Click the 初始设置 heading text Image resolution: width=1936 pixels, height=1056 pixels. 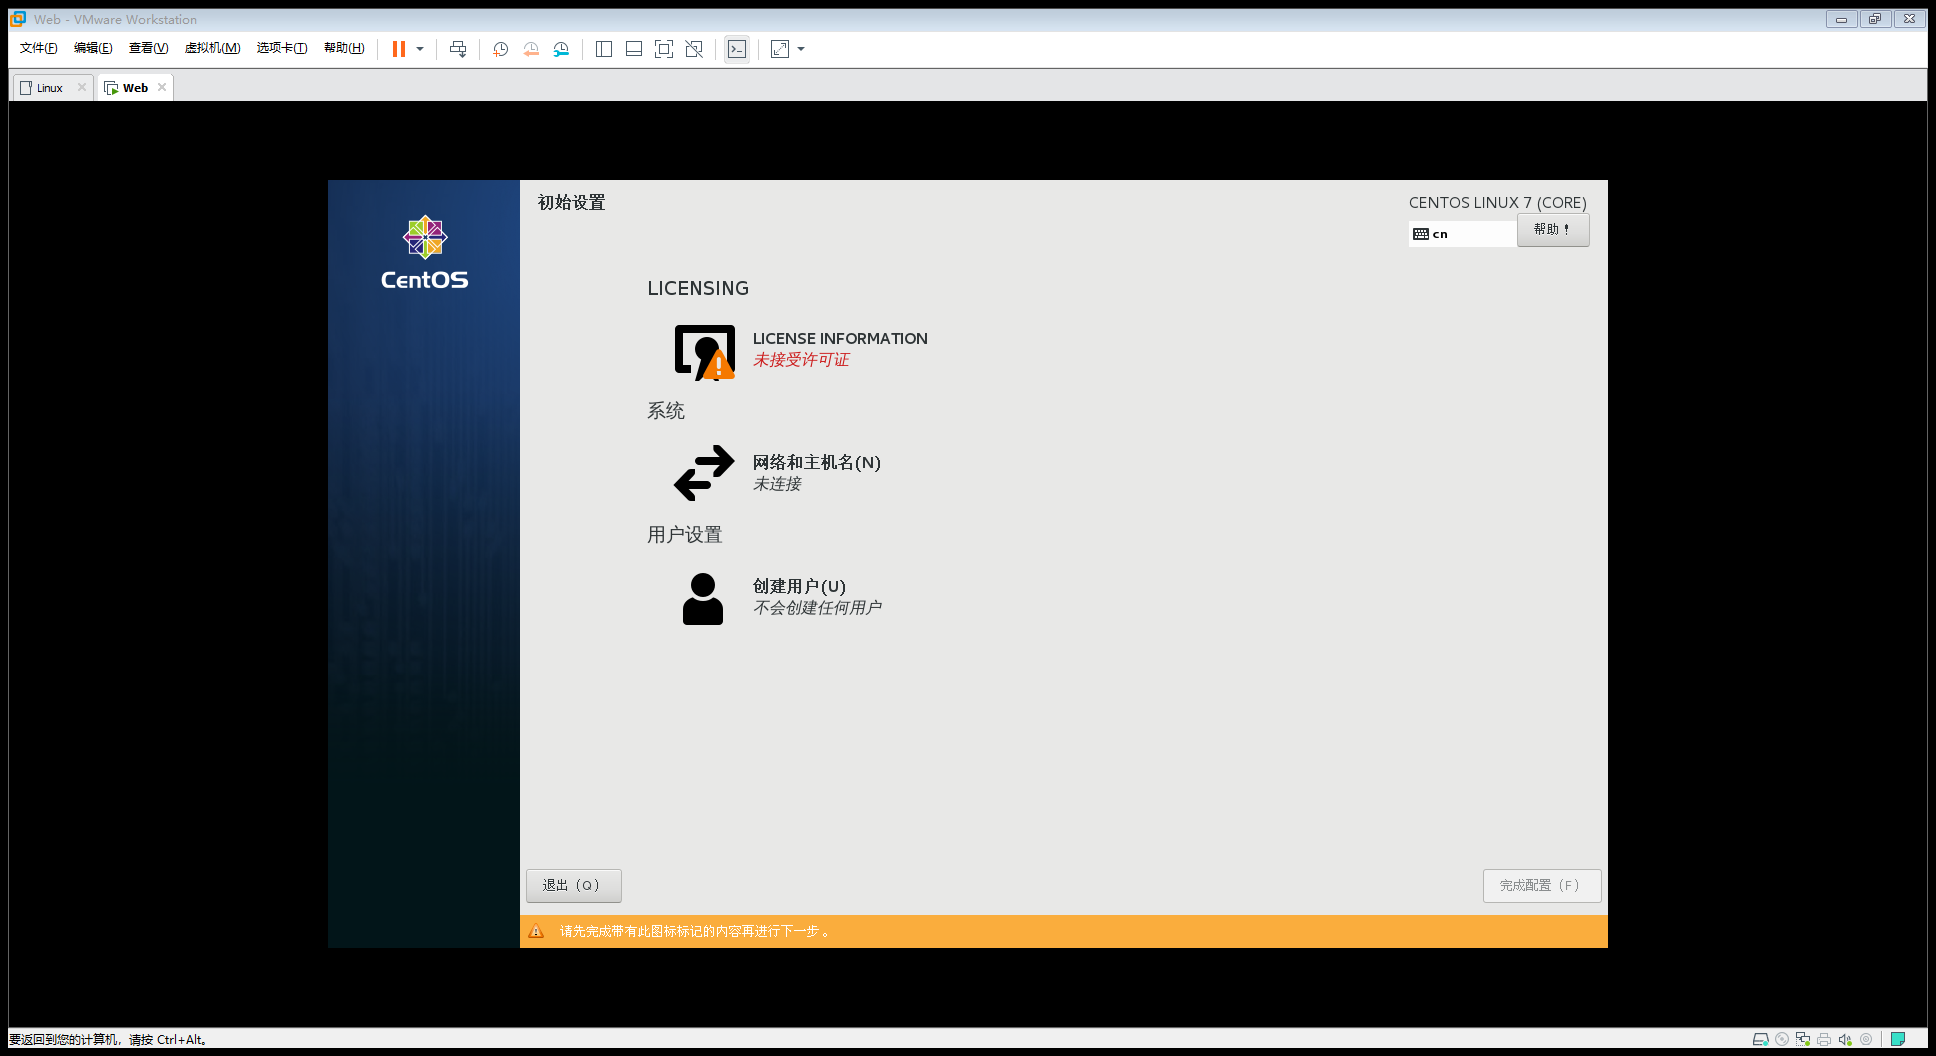(572, 203)
